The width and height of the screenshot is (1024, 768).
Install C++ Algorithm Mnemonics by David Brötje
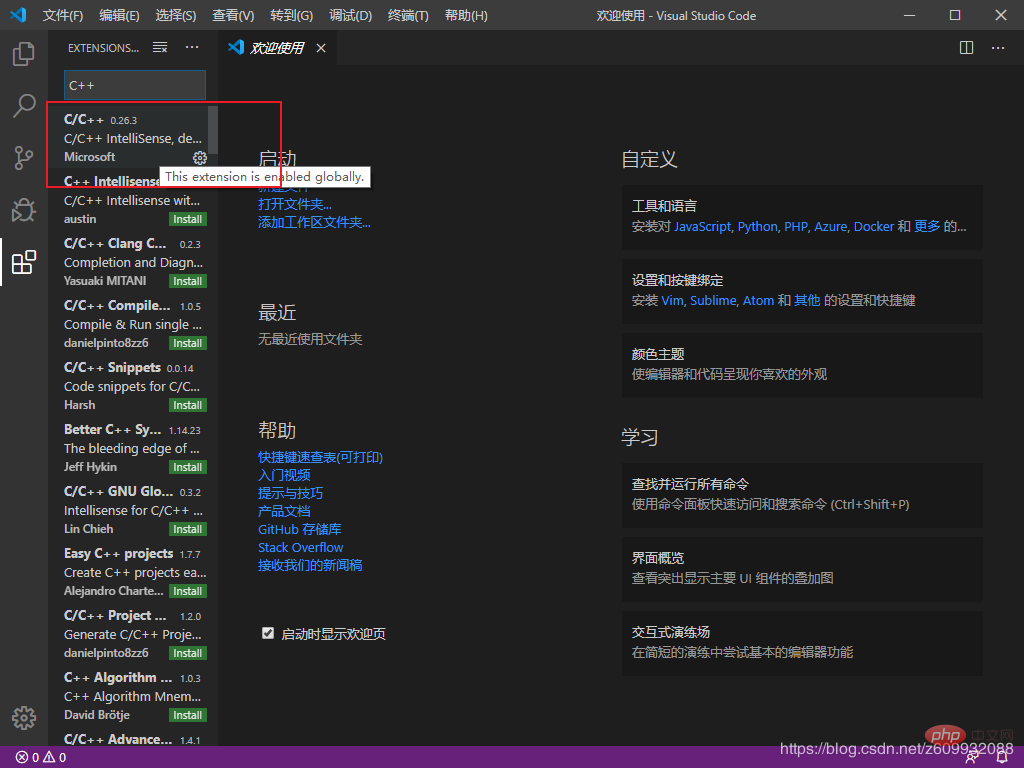click(x=187, y=715)
